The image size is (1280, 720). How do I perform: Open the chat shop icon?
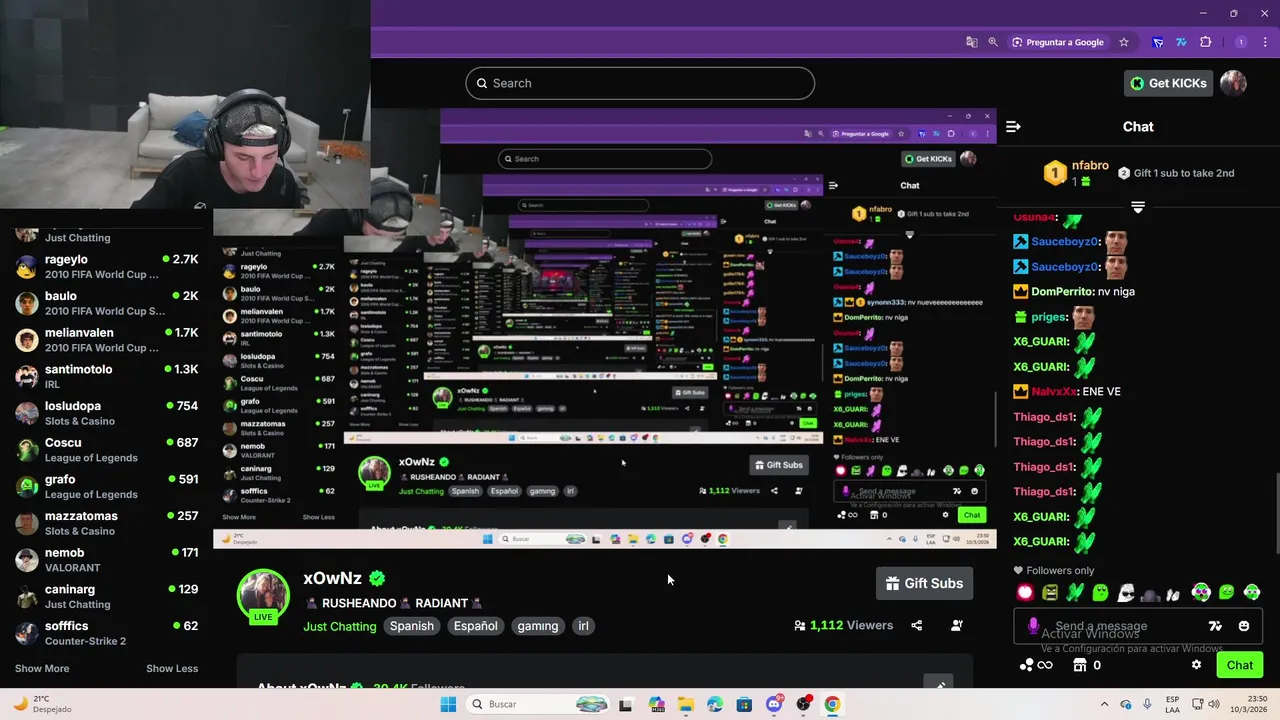coord(1079,665)
